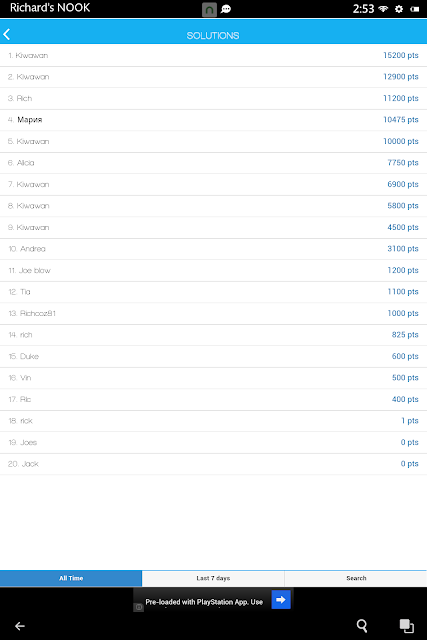Tap the system back arrow in navigation bar
The image size is (427, 640).
[20, 626]
